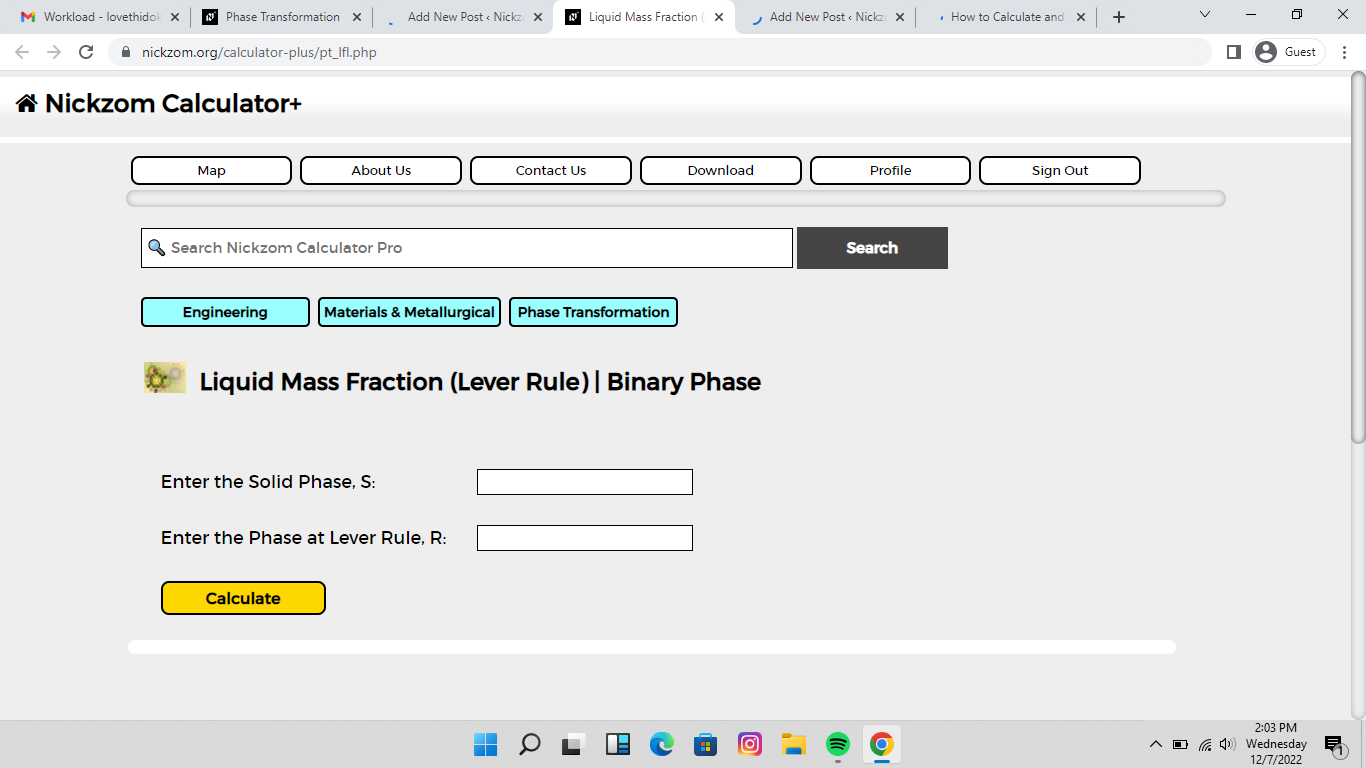Open the side panel icon in Chrome
The height and width of the screenshot is (768, 1366).
tap(1234, 52)
